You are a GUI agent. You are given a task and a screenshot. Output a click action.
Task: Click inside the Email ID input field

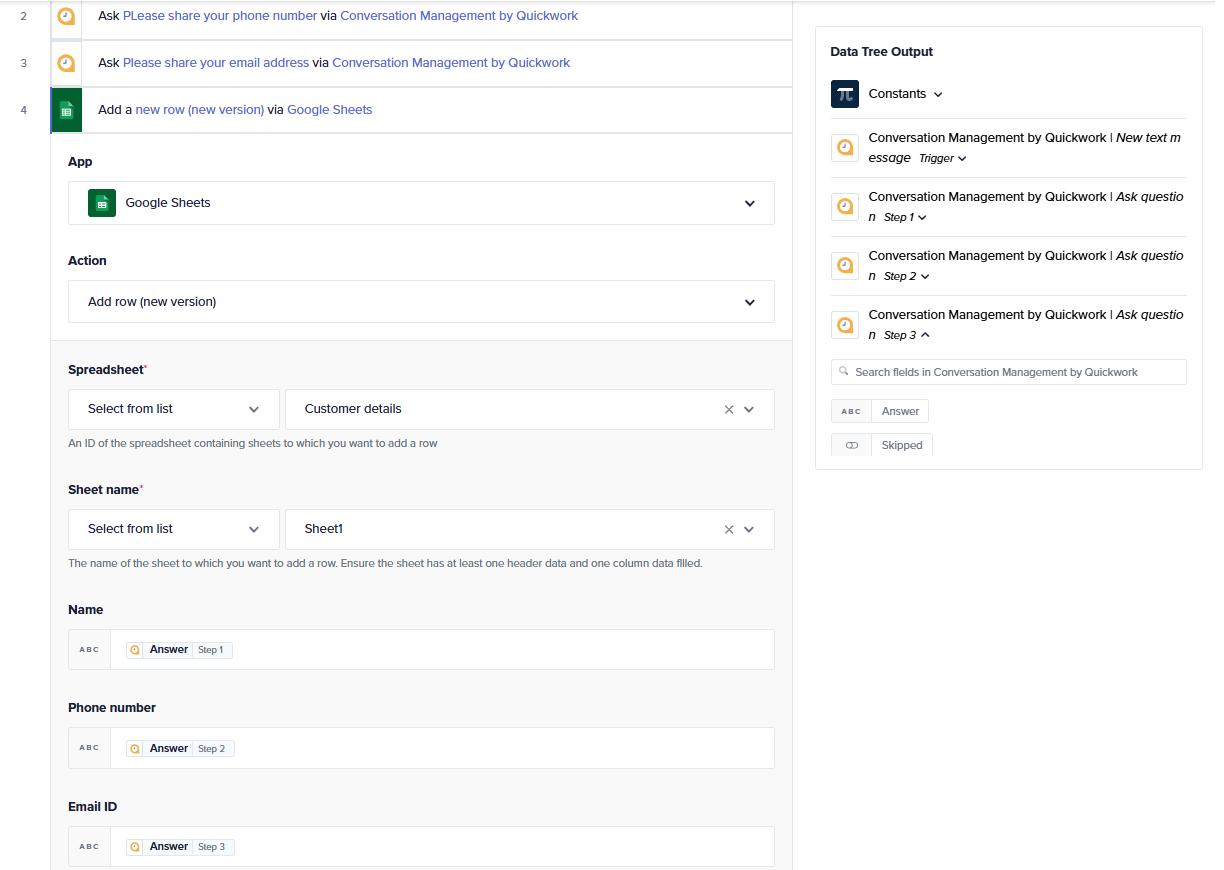442,846
